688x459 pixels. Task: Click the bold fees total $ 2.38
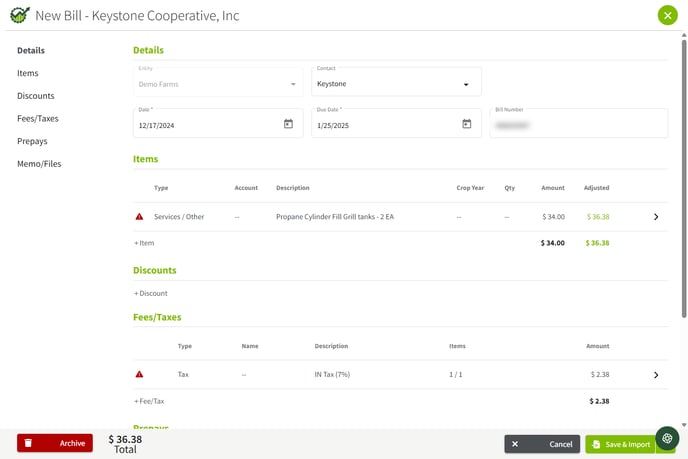pos(599,401)
